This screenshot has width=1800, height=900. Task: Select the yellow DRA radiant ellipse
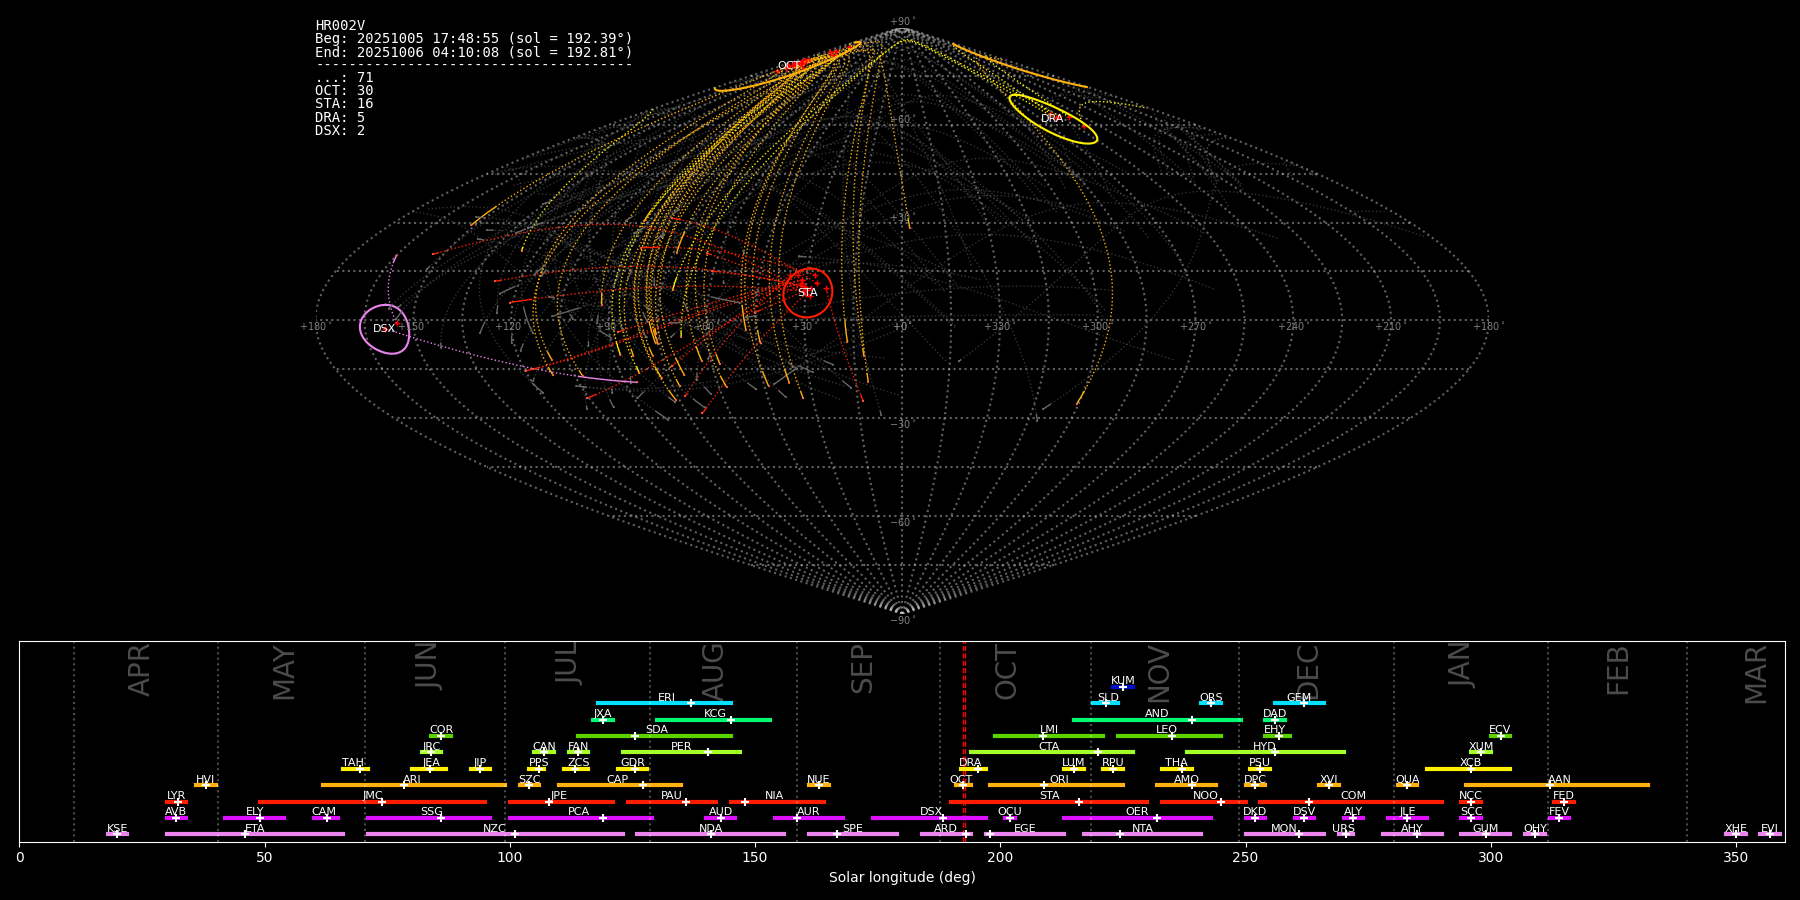(1053, 119)
